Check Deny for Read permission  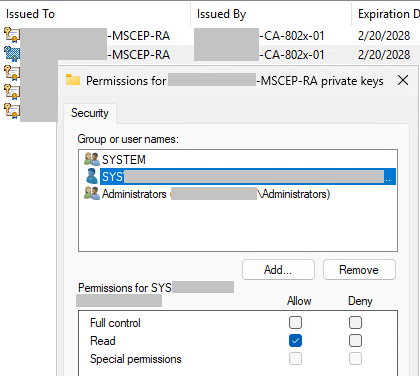[x=355, y=340]
